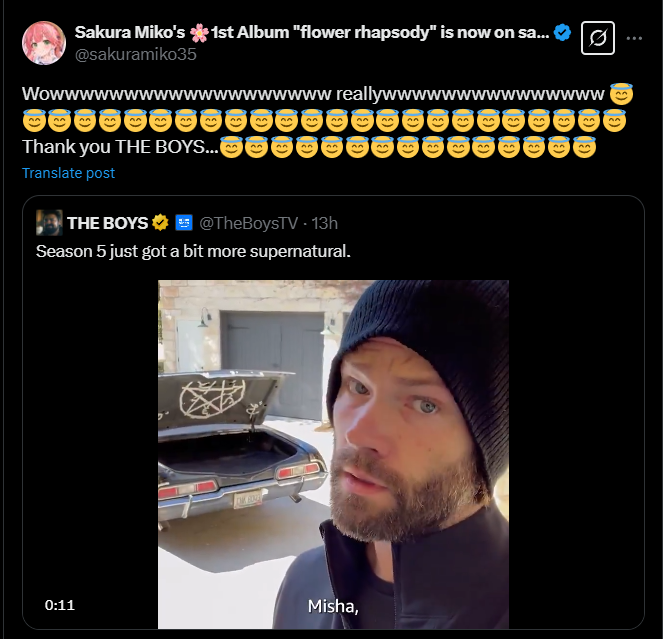Screen dimensions: 663x639
Task: Click the gold verified badge next to THE BOYS
Action: click(x=159, y=222)
